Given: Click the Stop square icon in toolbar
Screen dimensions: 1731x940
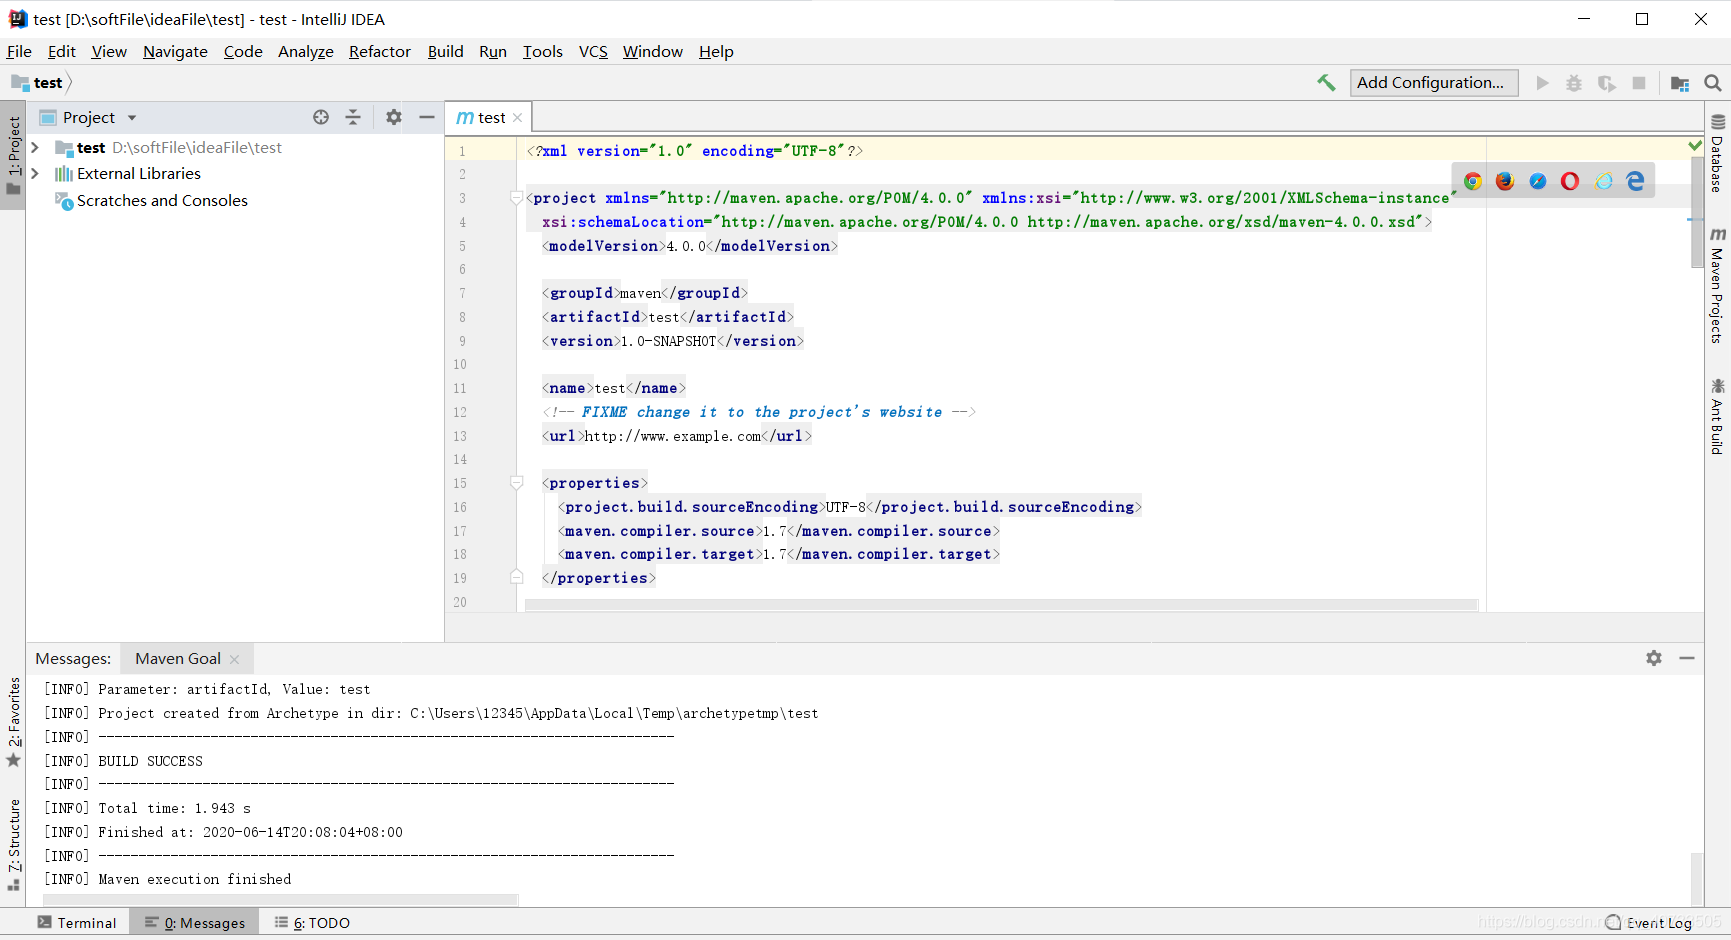Looking at the screenshot, I should tap(1639, 83).
